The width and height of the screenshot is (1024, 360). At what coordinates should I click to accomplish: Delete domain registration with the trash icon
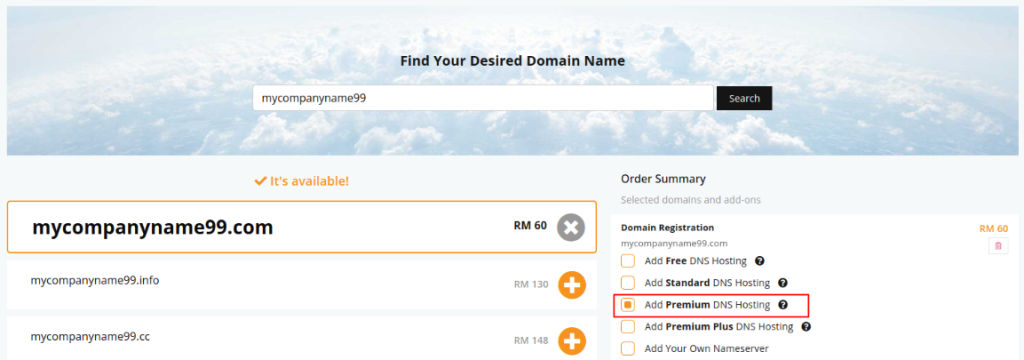point(998,246)
